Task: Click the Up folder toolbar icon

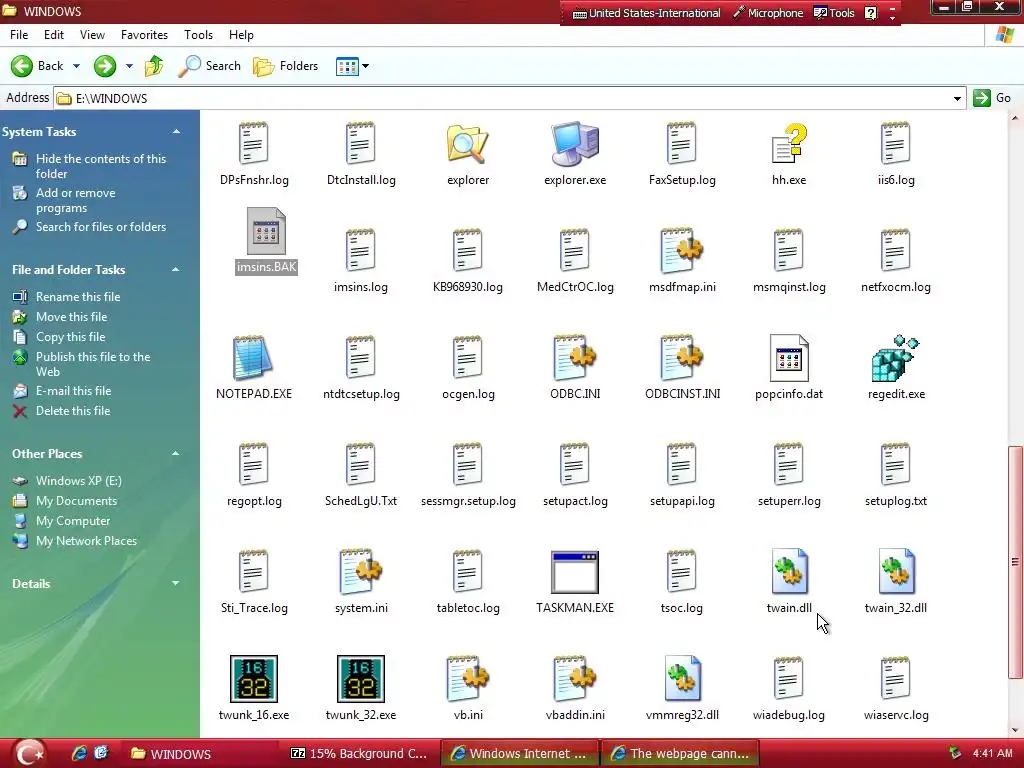Action: click(154, 66)
